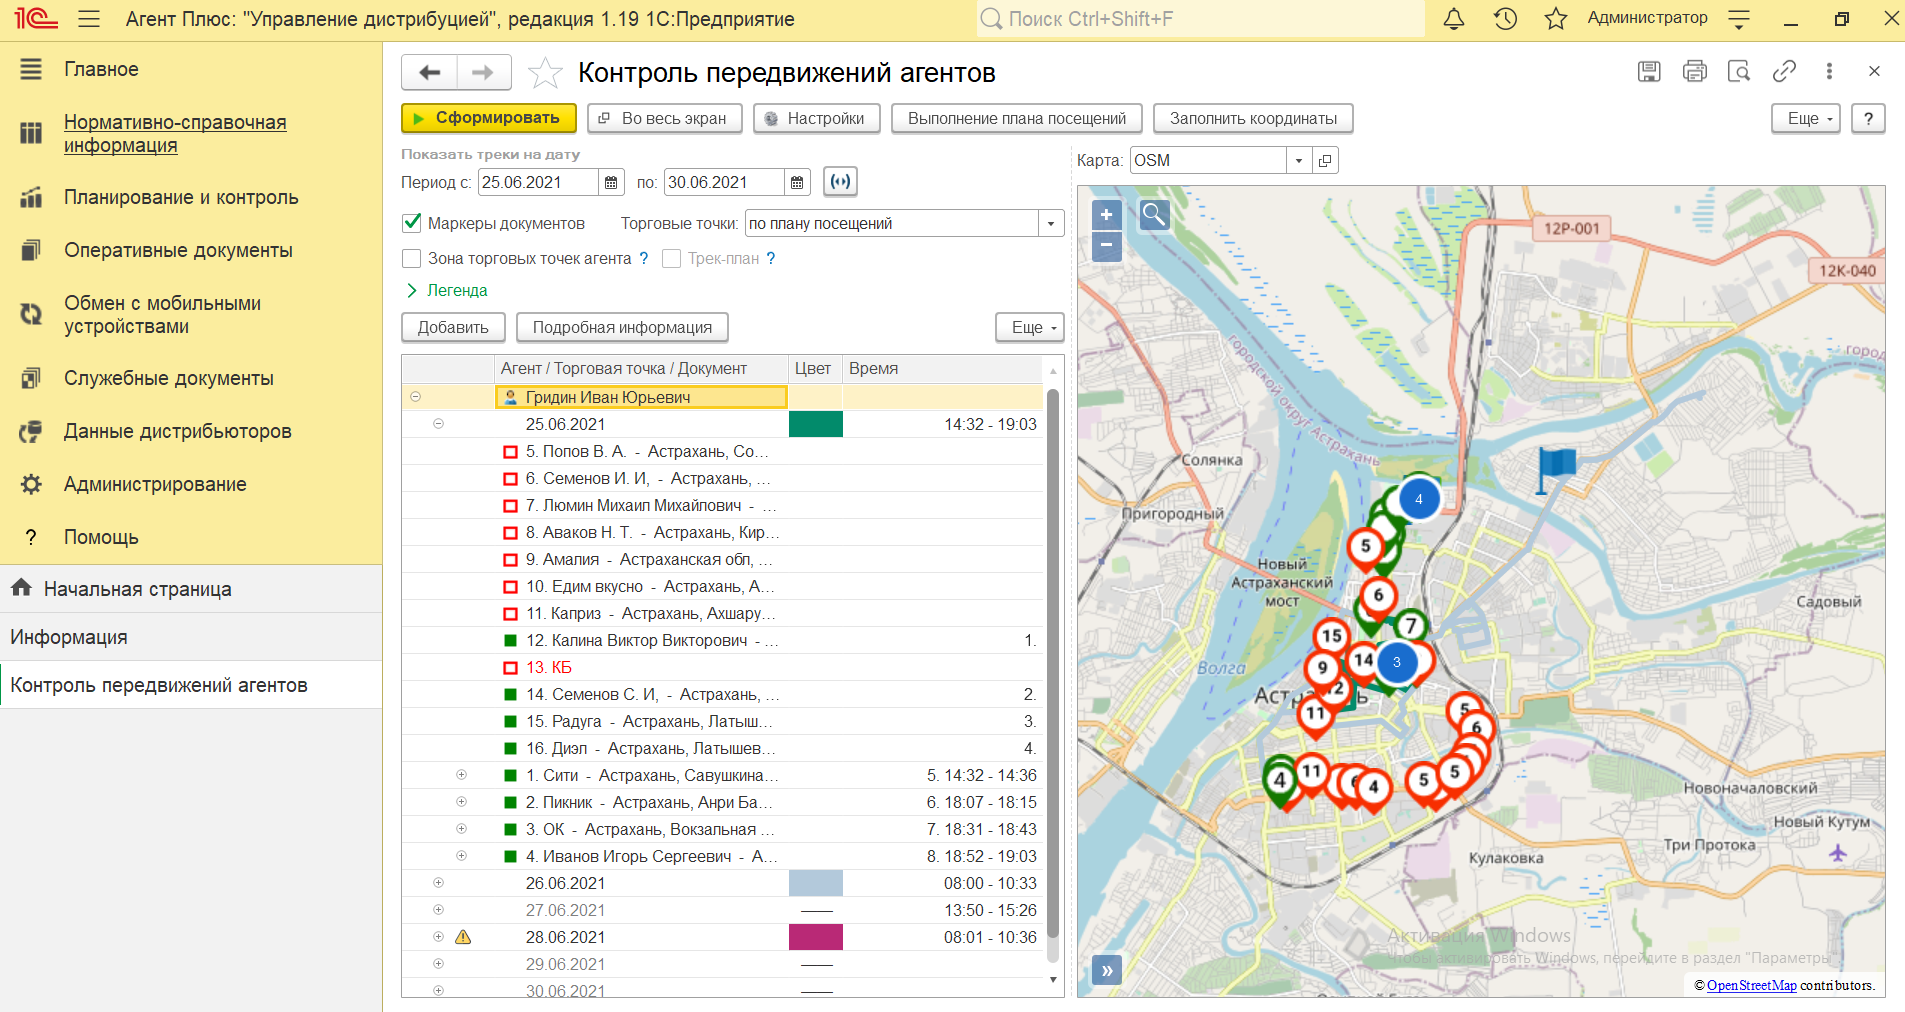
Task: Open calendar for end date 30.06.2021
Action: coord(797,182)
